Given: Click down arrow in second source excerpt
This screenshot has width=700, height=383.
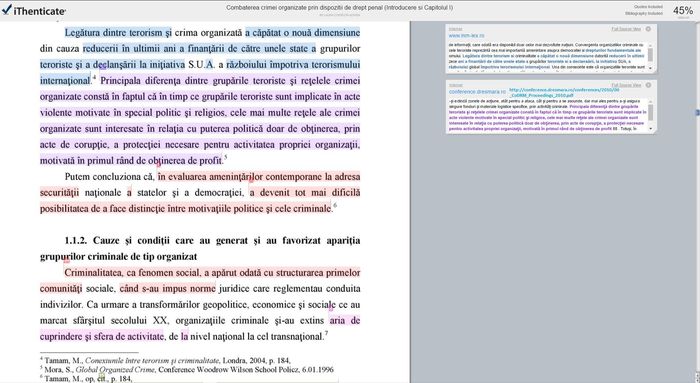Looking at the screenshot, I should [650, 129].
